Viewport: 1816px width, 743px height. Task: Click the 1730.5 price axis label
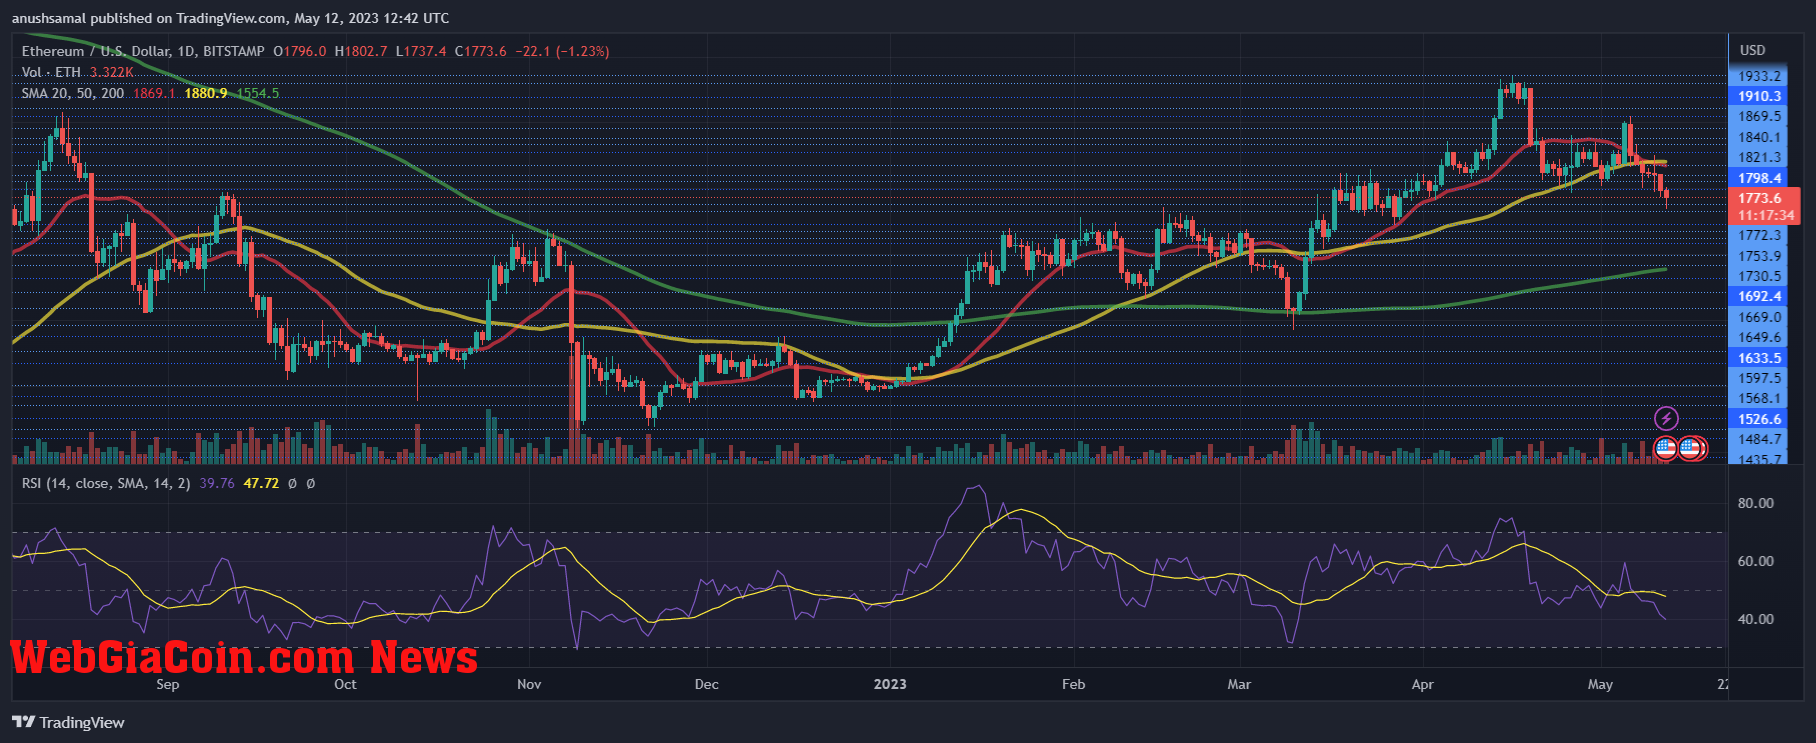[x=1760, y=276]
